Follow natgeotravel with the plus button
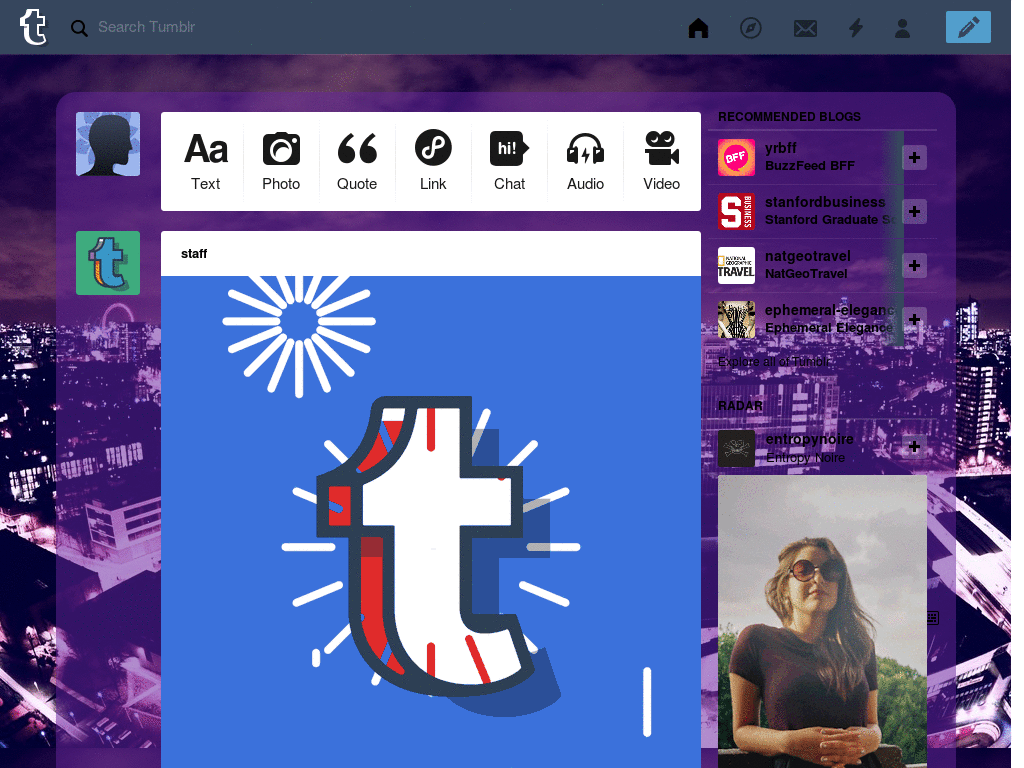Screen dimensions: 1024x768 click(914, 265)
